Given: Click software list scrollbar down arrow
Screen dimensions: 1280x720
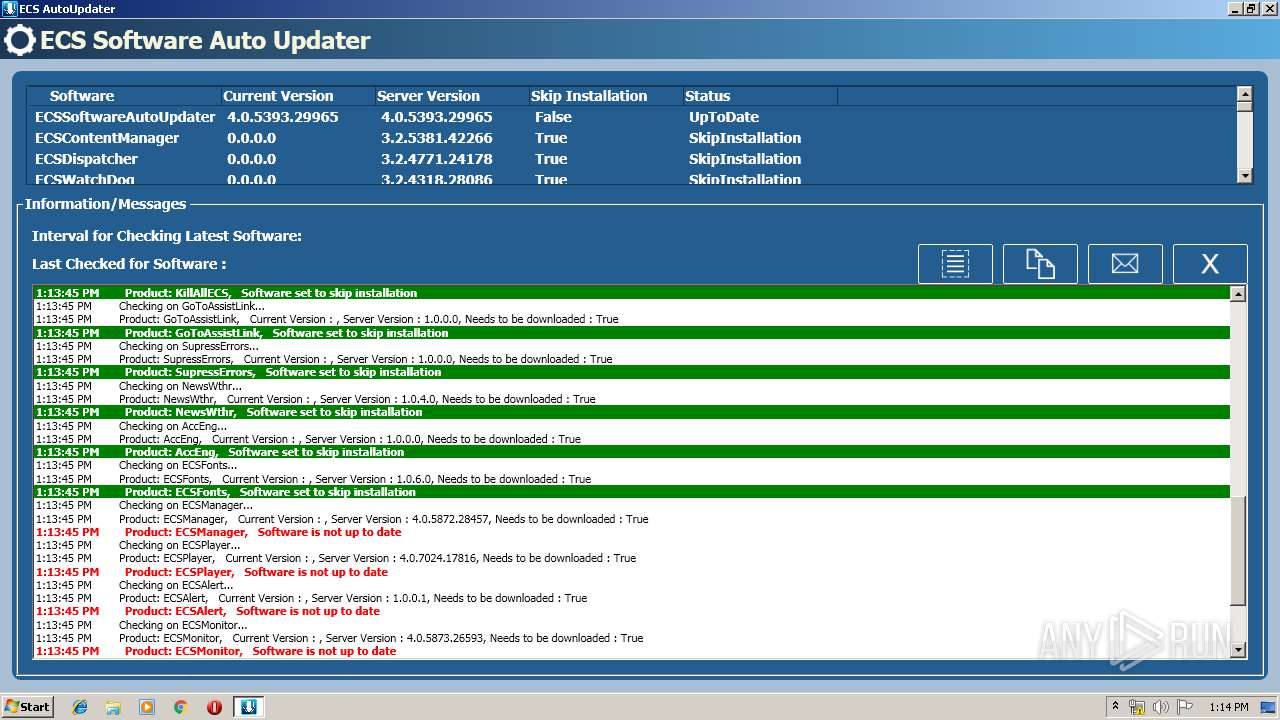Looking at the screenshot, I should [1244, 176].
